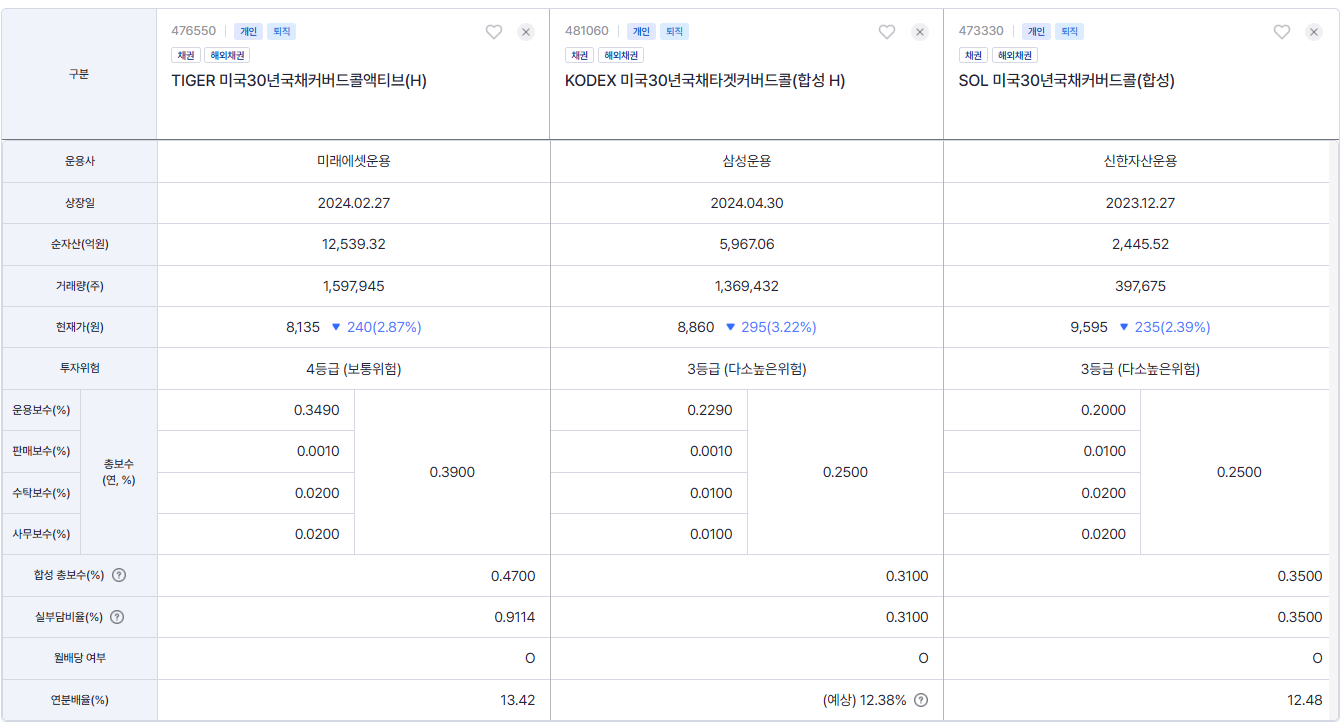This screenshot has height=723, width=1344.
Task: Click the 운용보수(%) row label
Action: click(41, 410)
